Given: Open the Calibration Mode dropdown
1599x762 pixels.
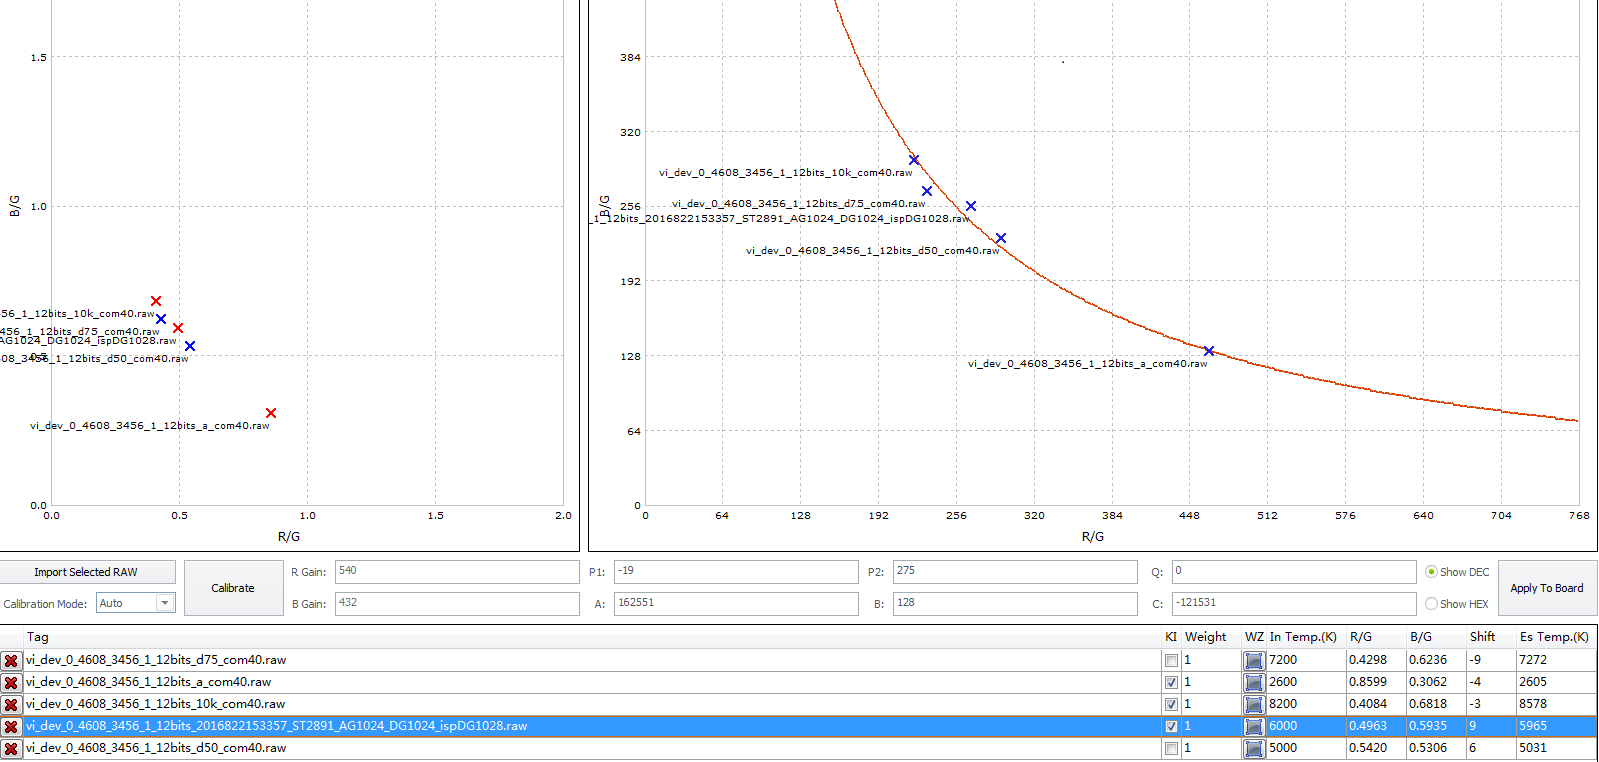Looking at the screenshot, I should 165,603.
